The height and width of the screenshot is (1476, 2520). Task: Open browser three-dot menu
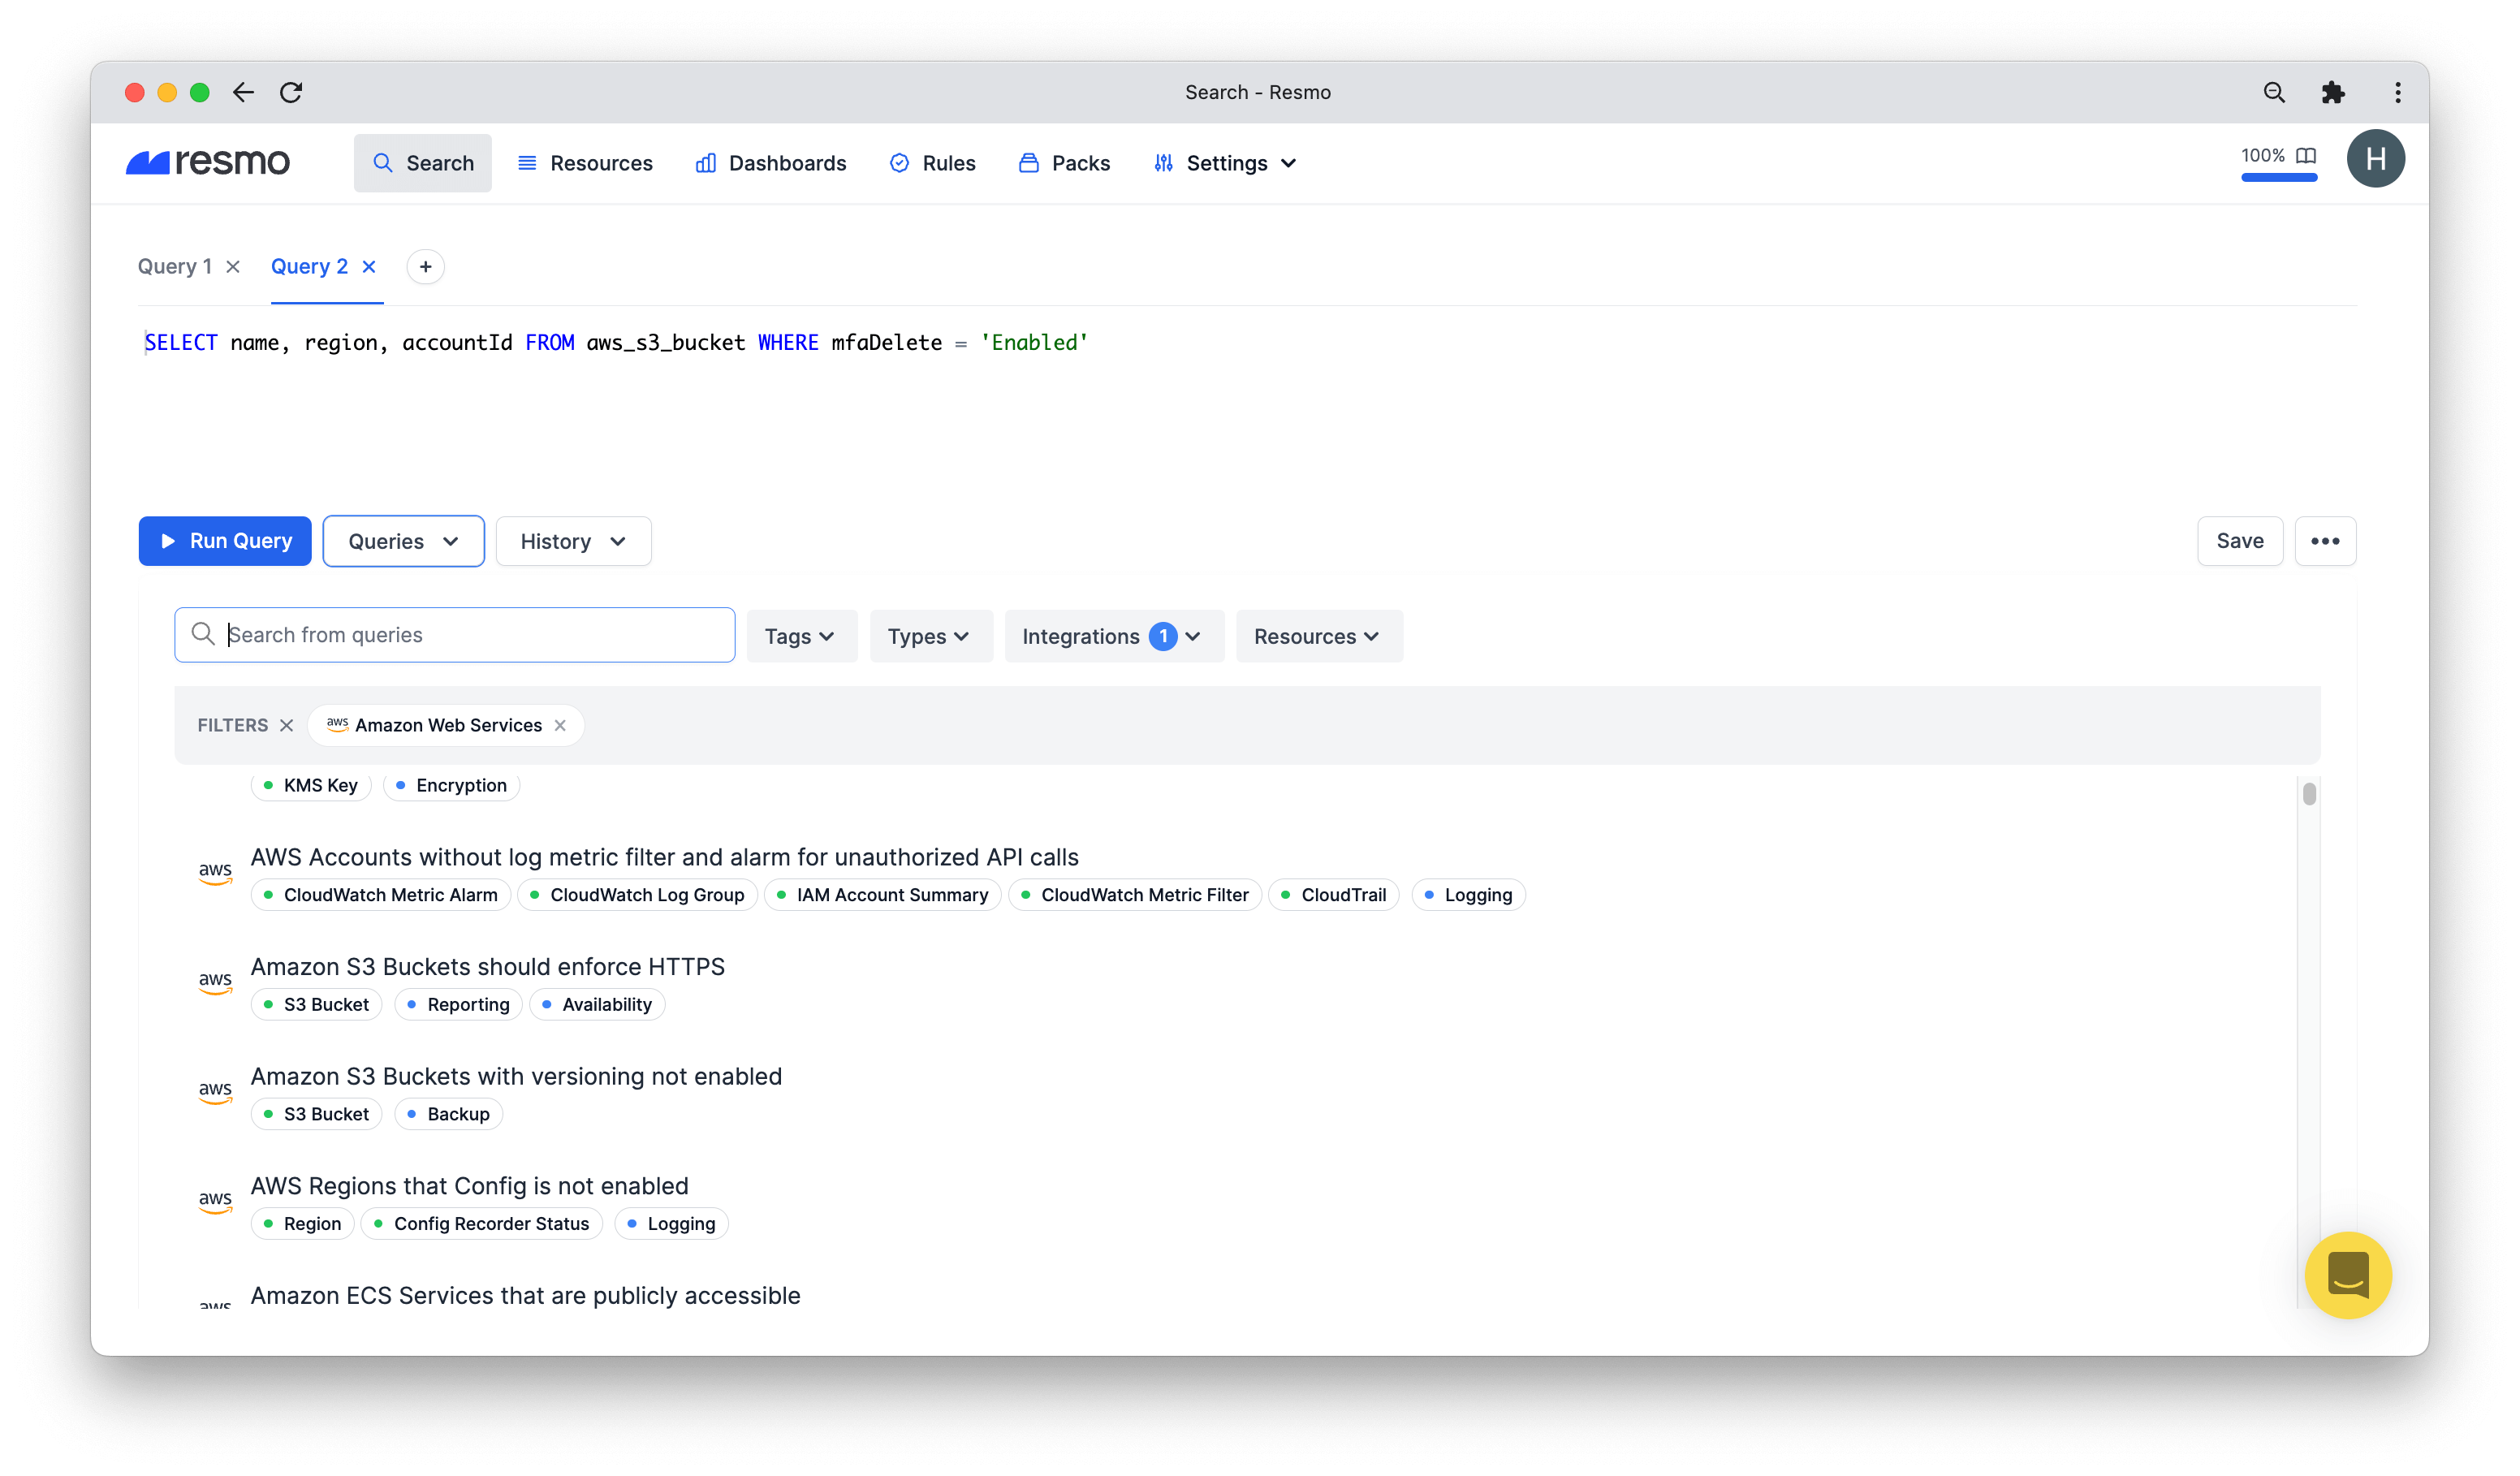point(2398,92)
